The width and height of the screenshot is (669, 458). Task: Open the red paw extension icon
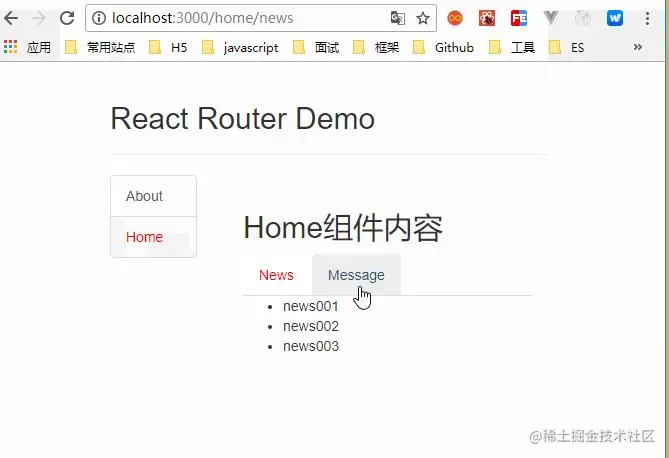pyautogui.click(x=487, y=18)
